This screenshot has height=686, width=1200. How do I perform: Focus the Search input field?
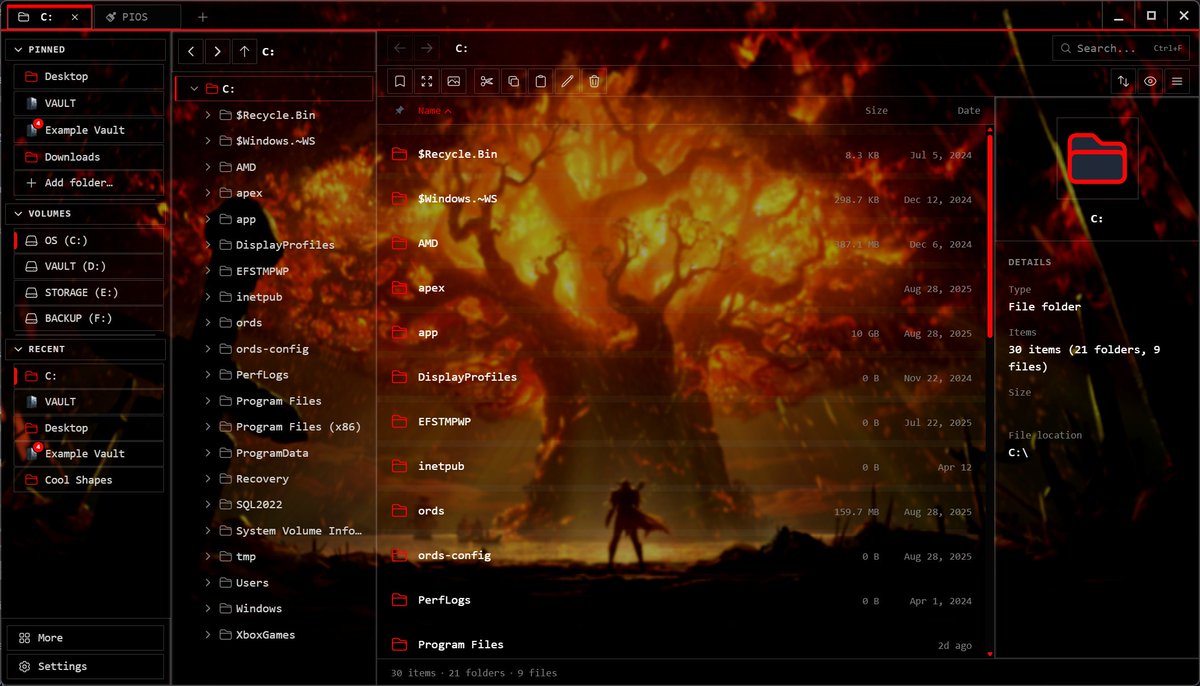pyautogui.click(x=1122, y=48)
